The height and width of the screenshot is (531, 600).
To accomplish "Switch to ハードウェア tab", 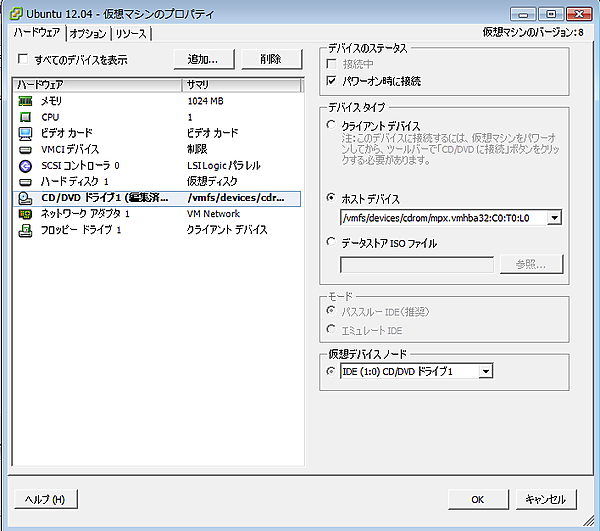I will (x=37, y=33).
